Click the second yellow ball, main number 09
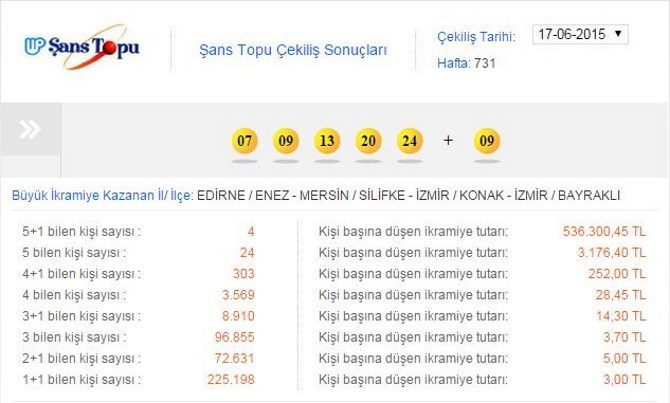 pyautogui.click(x=286, y=141)
